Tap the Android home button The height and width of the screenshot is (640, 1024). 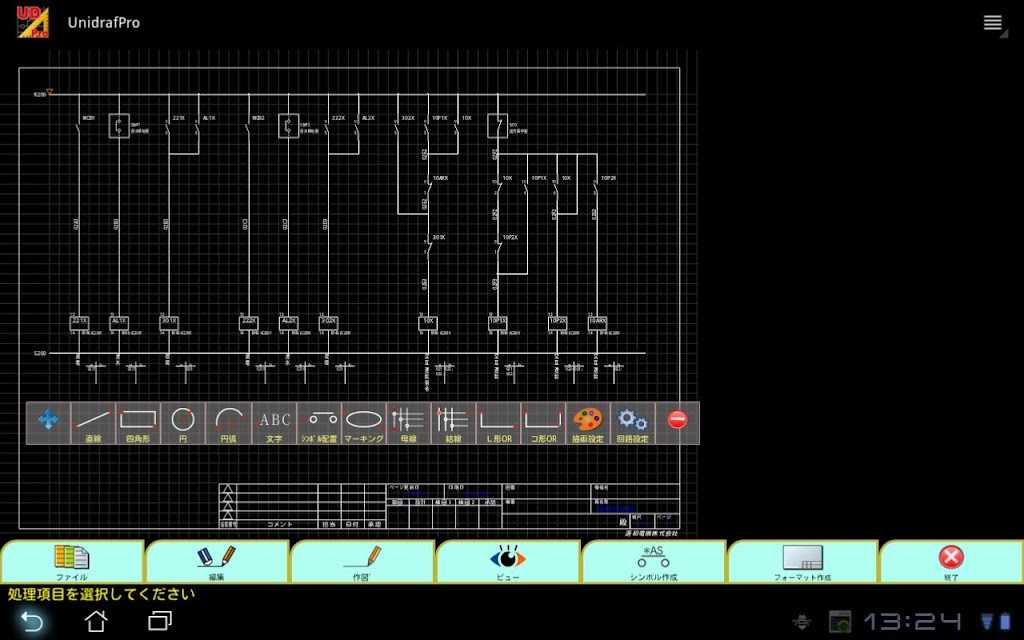[x=96, y=620]
